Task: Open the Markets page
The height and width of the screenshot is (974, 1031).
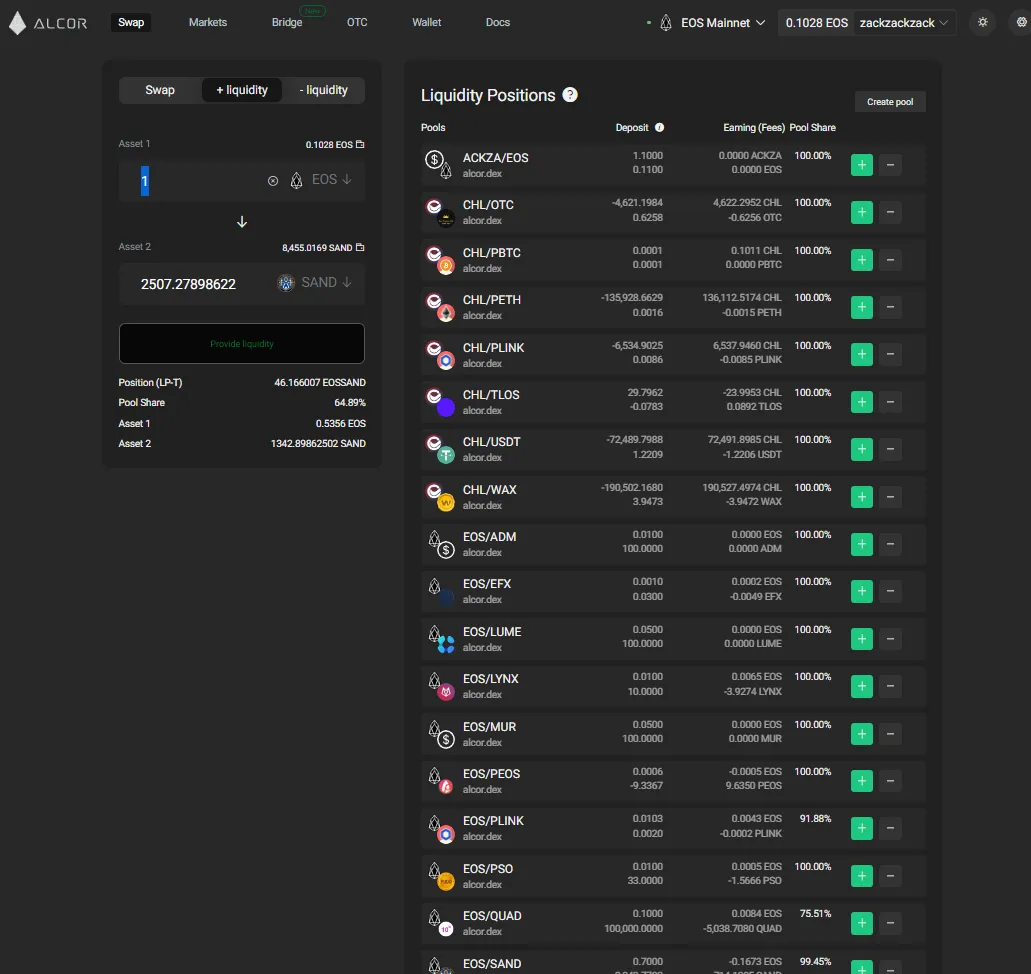Action: point(208,22)
